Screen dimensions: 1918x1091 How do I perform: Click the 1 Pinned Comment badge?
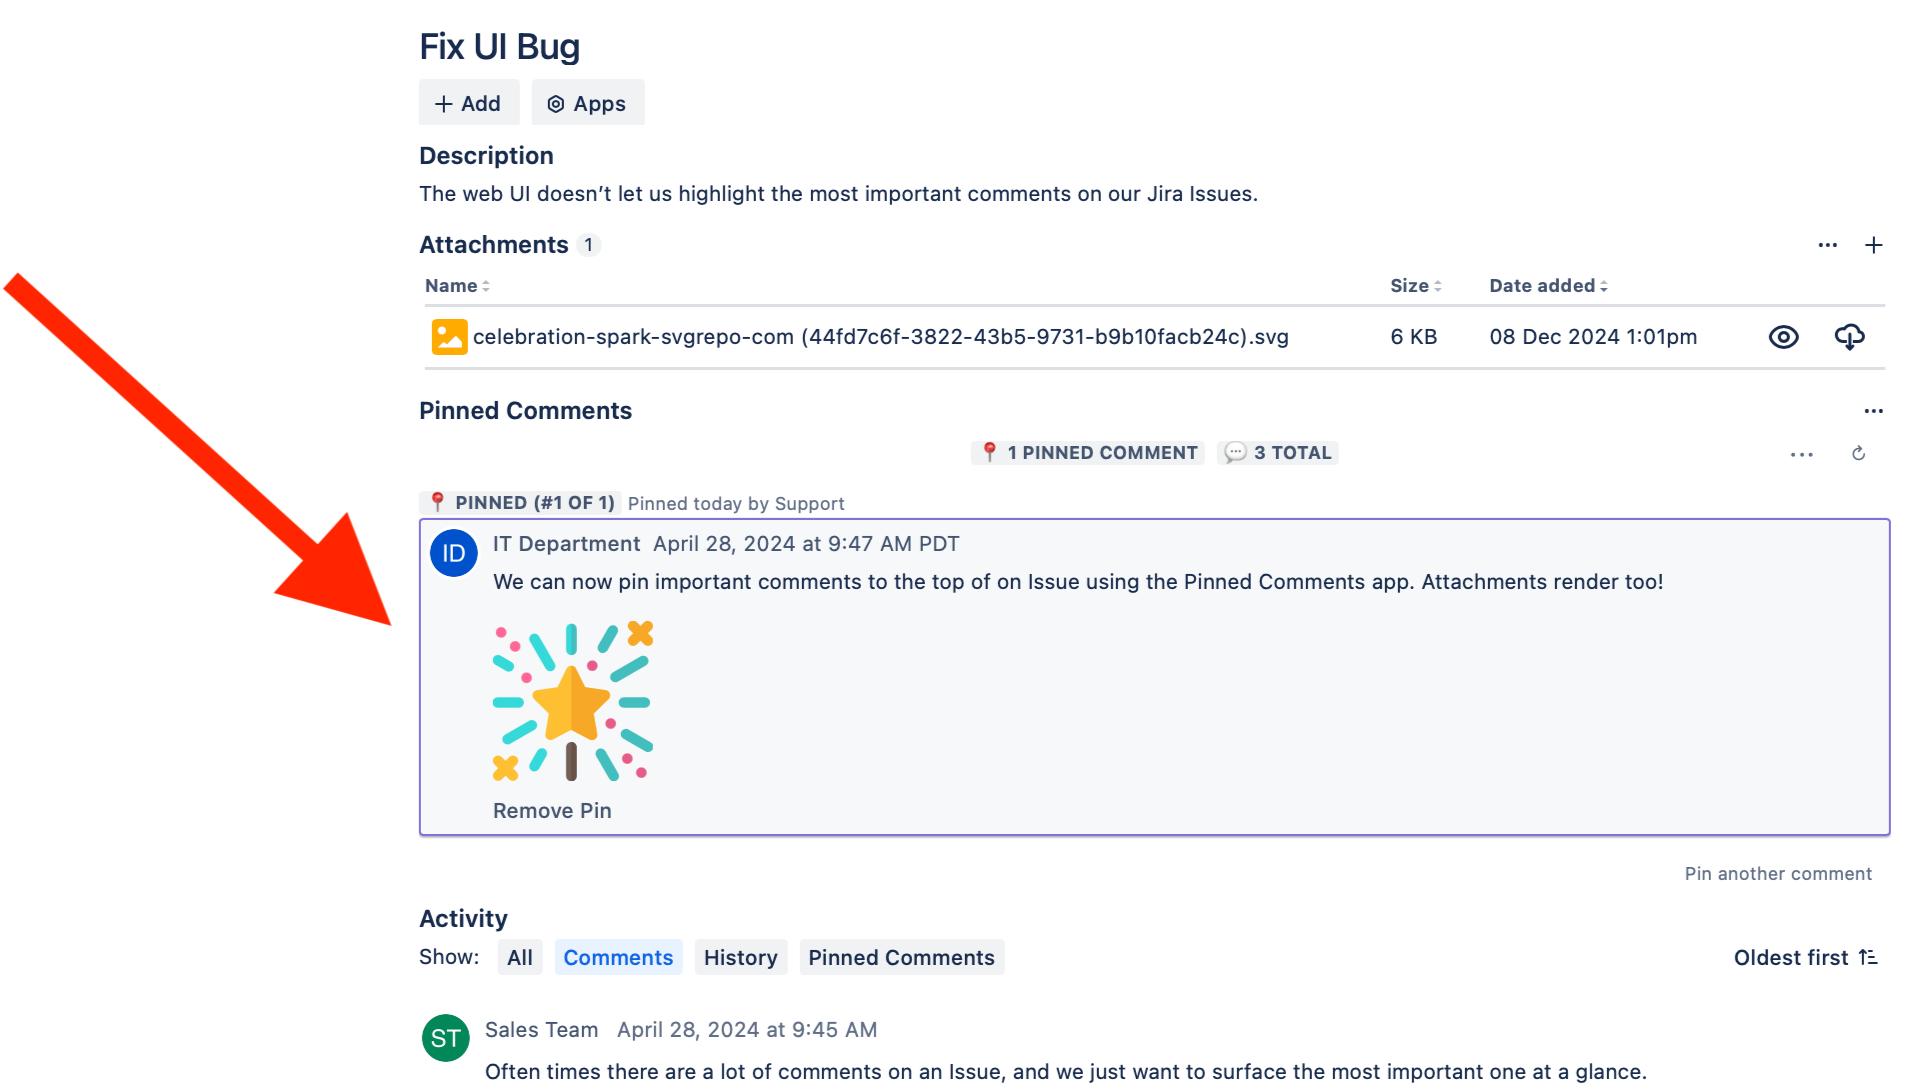(x=1087, y=452)
